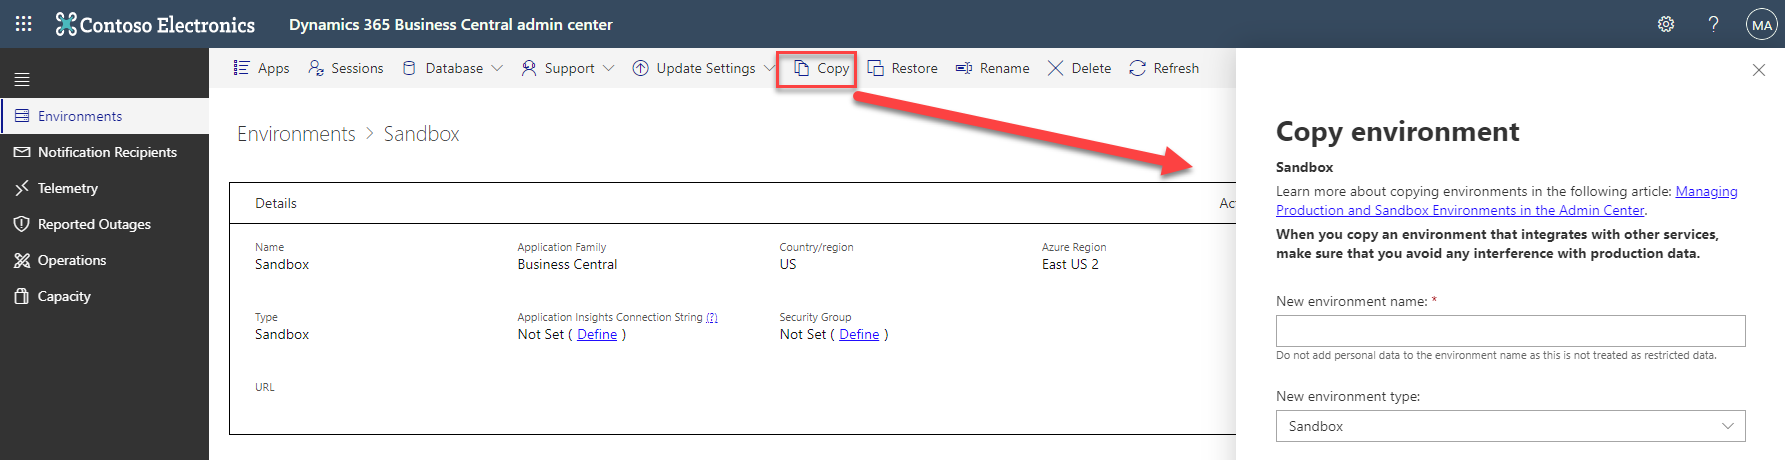Open the New environment type dropdown
1785x460 pixels.
coord(1511,426)
